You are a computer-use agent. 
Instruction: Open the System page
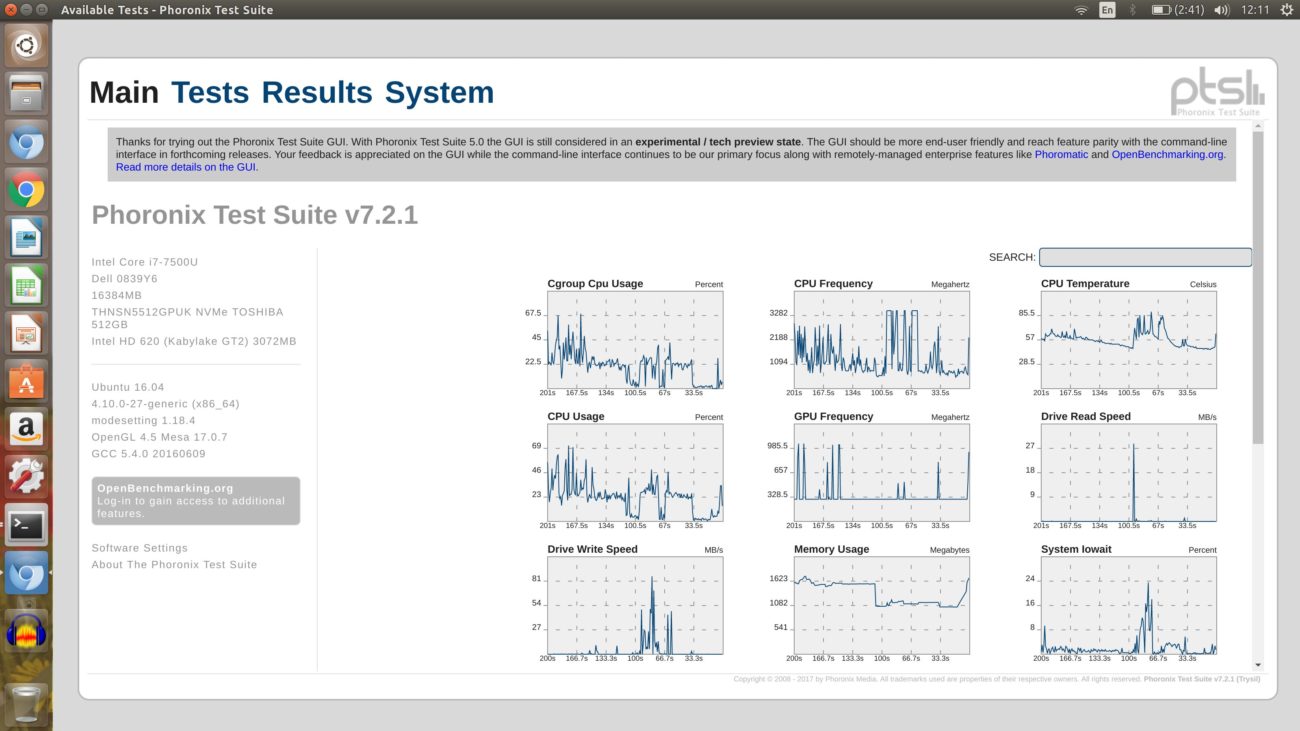pyautogui.click(x=439, y=92)
